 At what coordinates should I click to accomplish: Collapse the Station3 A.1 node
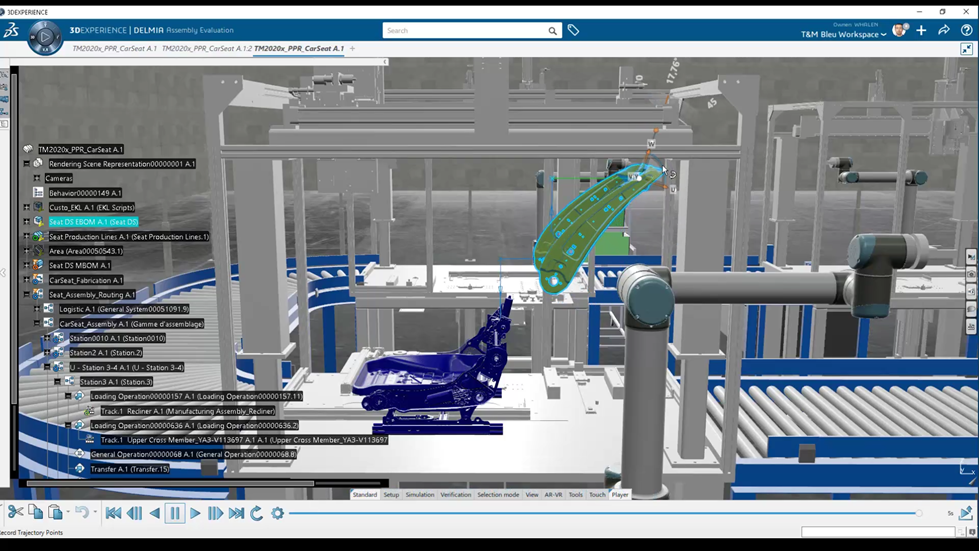tap(57, 382)
